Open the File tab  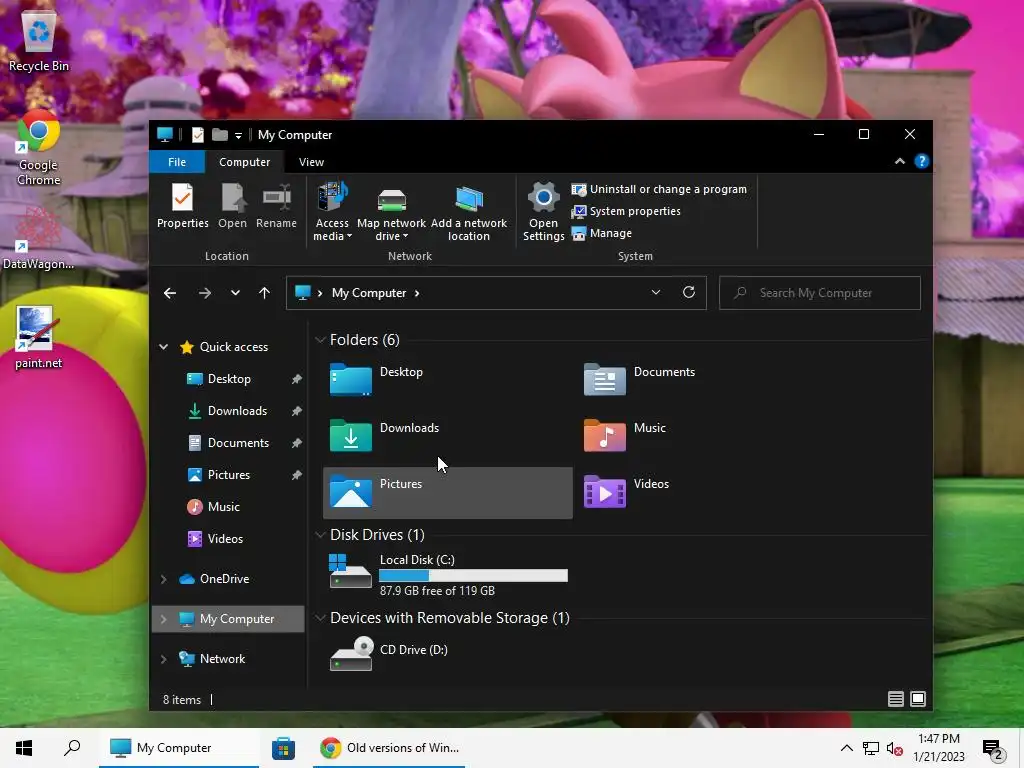click(x=177, y=162)
